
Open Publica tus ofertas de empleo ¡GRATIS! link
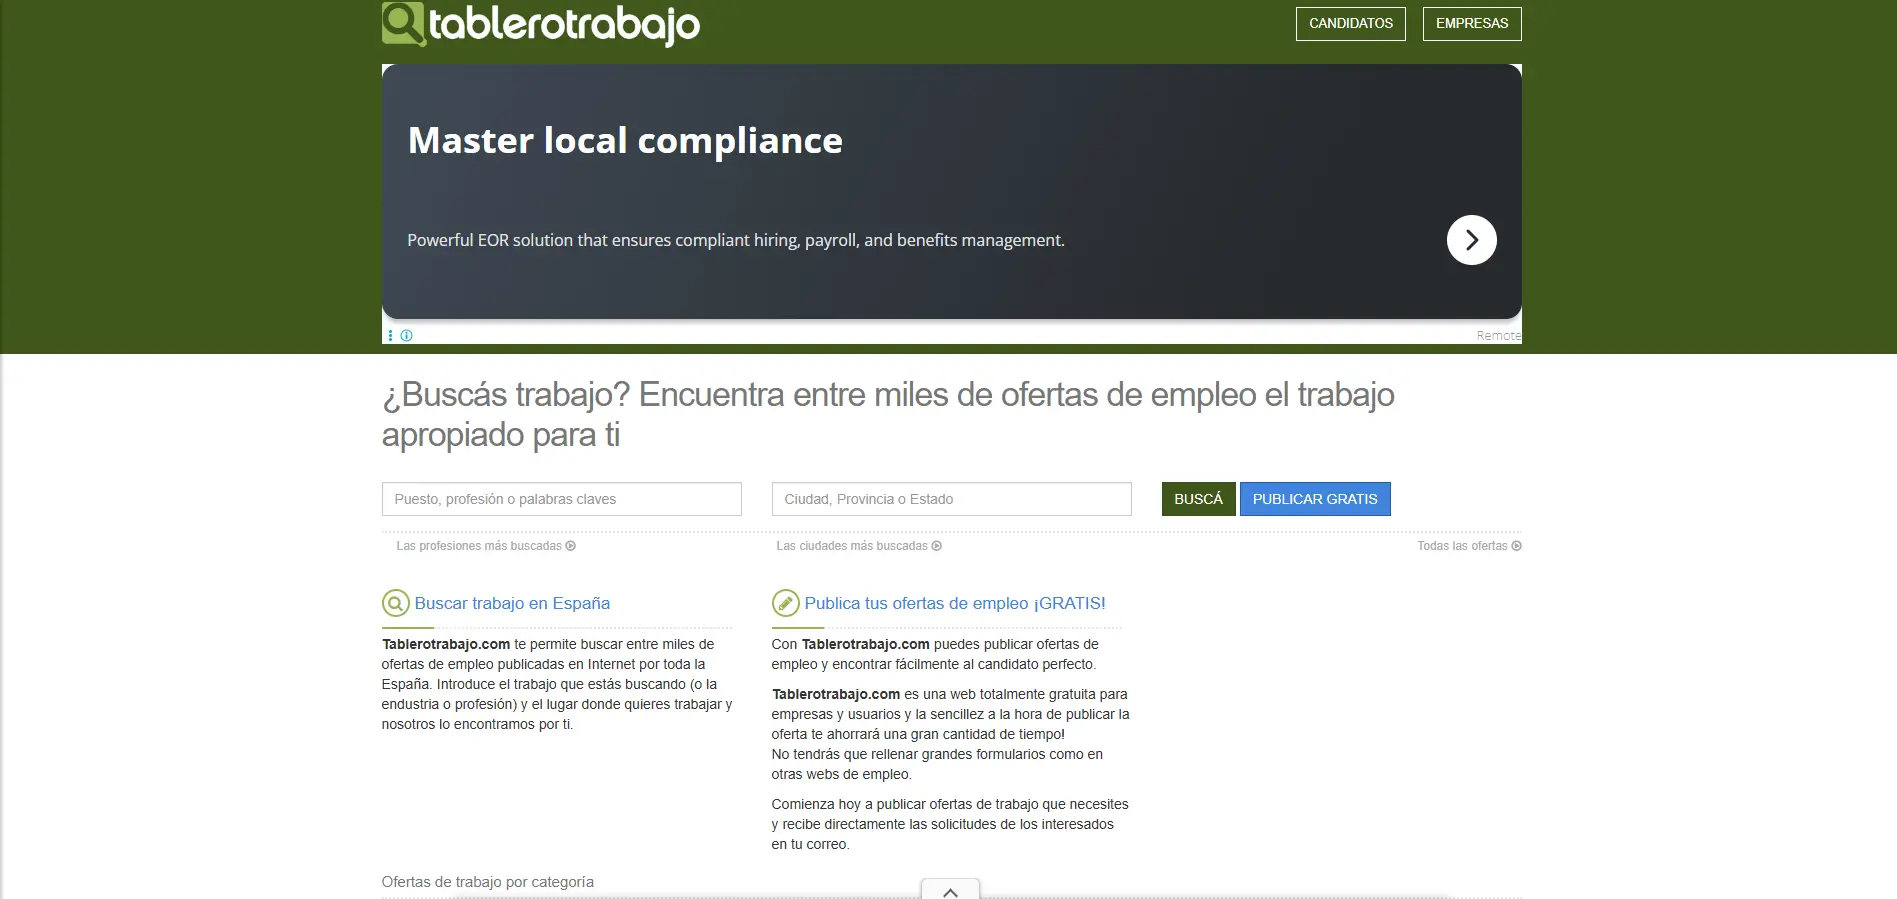(x=954, y=603)
